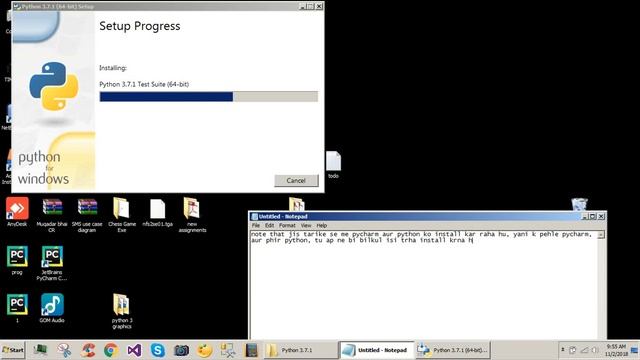Open the first green monitor taskbar icon

click(x=40, y=350)
